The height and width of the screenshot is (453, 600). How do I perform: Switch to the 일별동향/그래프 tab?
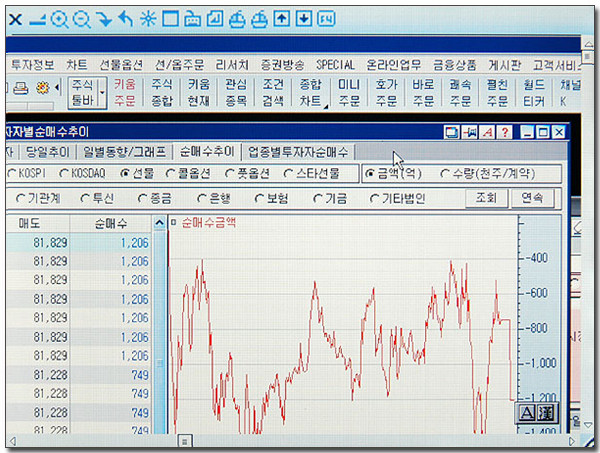pos(124,152)
